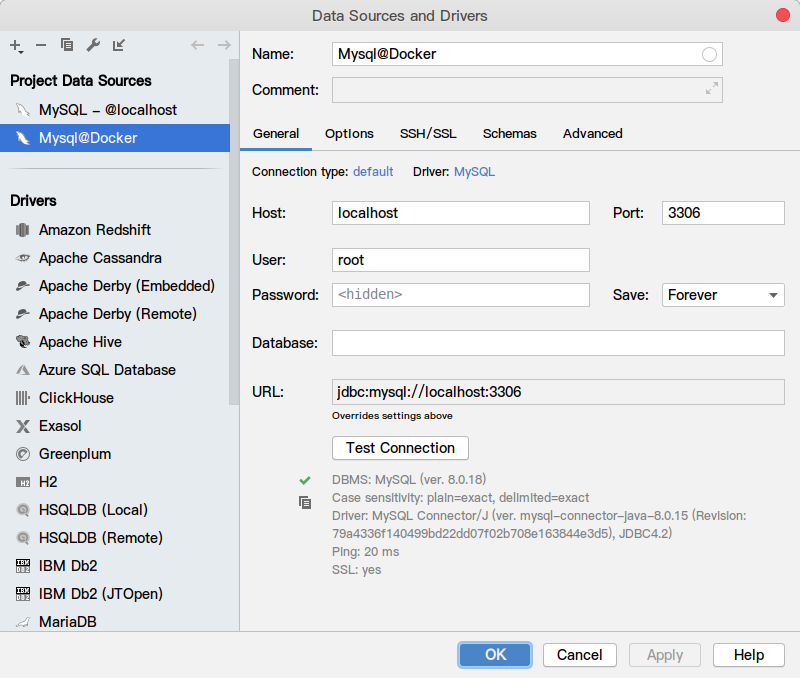
Task: Switch to the Options tab
Action: (x=349, y=134)
